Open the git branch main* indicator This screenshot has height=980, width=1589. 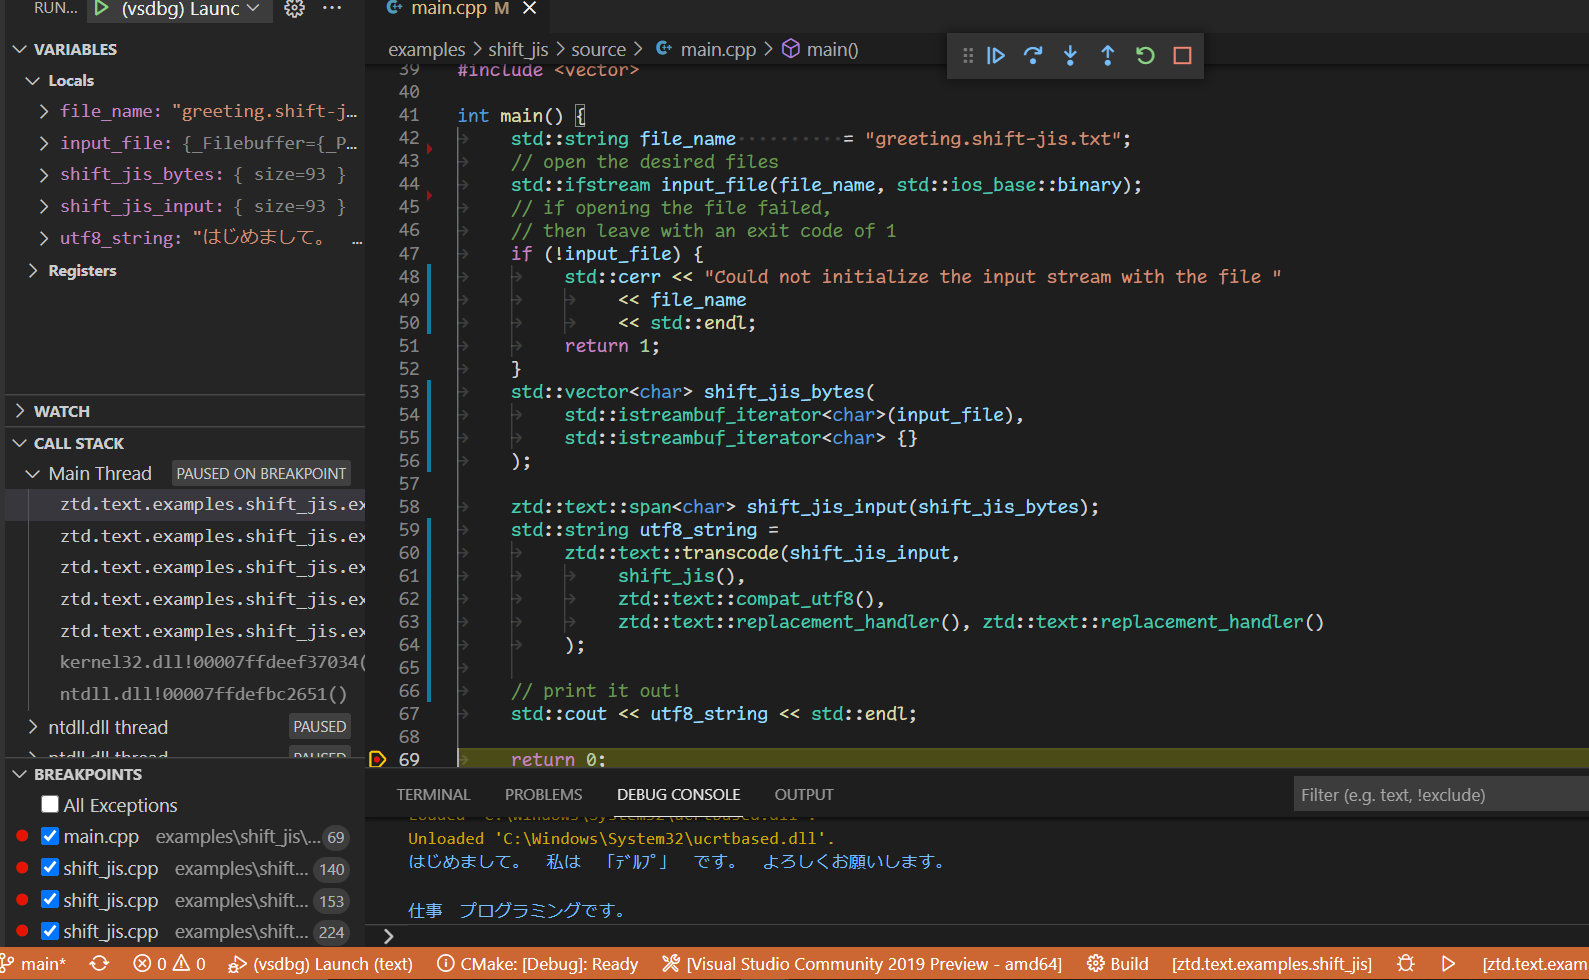click(x=34, y=964)
